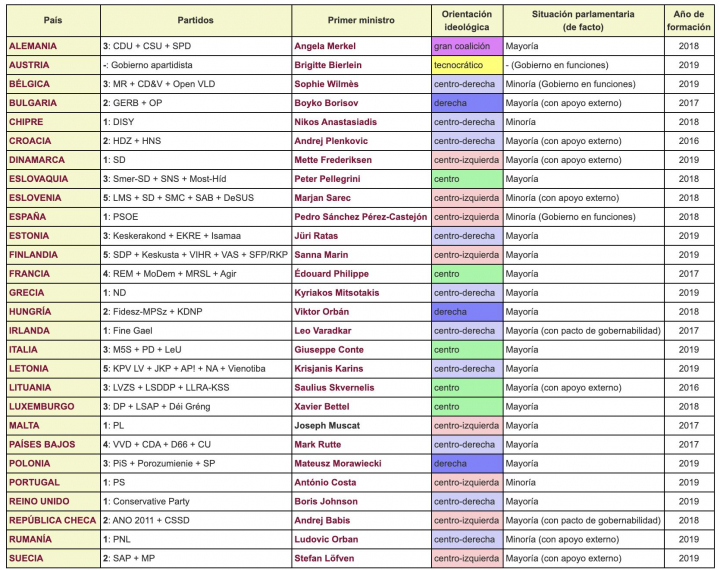The height and width of the screenshot is (570, 720).
Task: Select the SUECIA country link
Action: [x=26, y=558]
